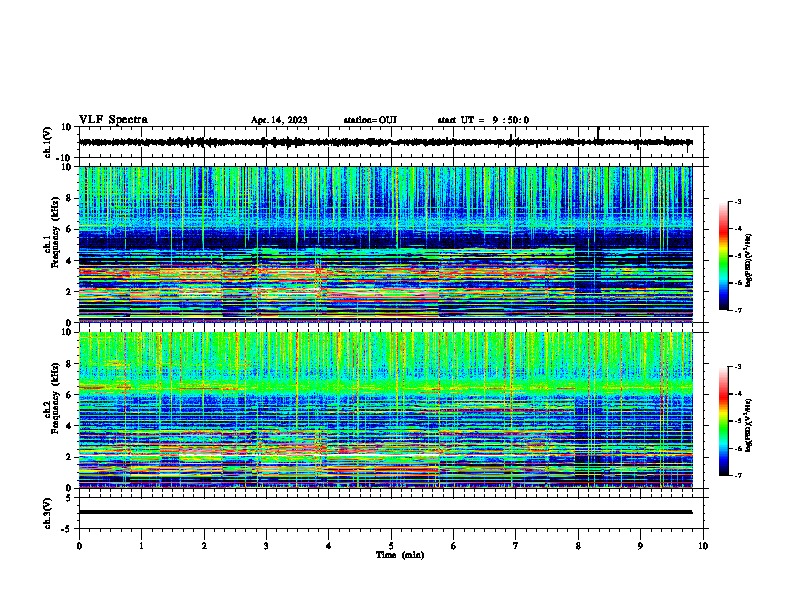Click the log(PSD) label beside ch.2 colorbar
The image size is (792, 612).
(x=748, y=425)
